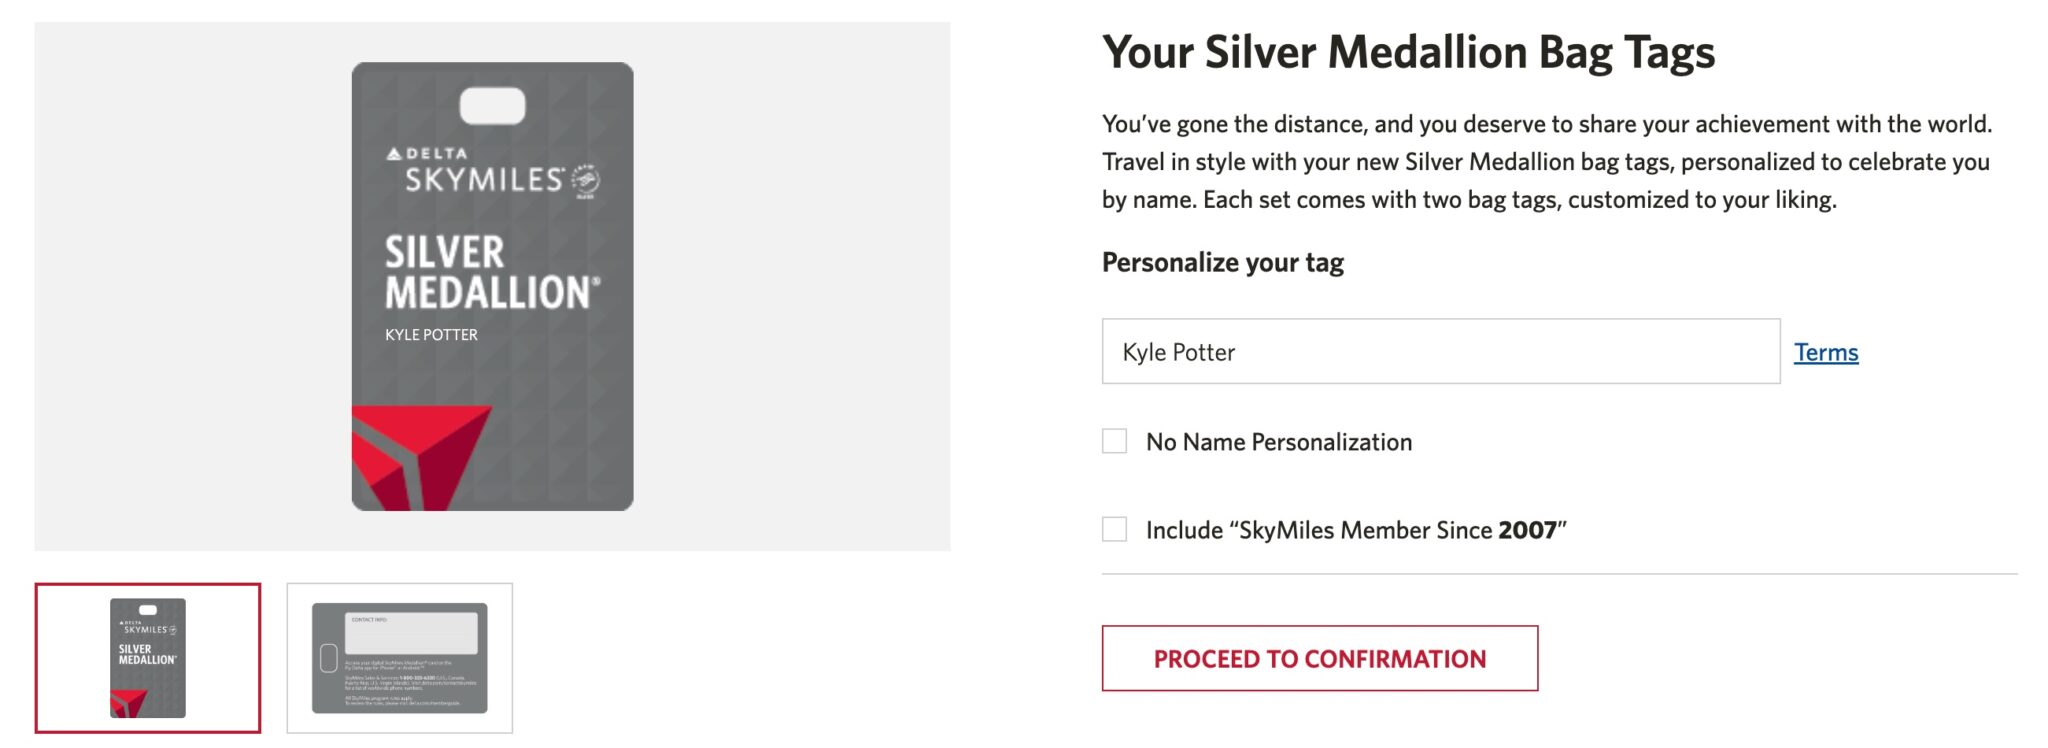
Task: Click the KYLE POTTER name printed on the tag
Action: point(433,335)
